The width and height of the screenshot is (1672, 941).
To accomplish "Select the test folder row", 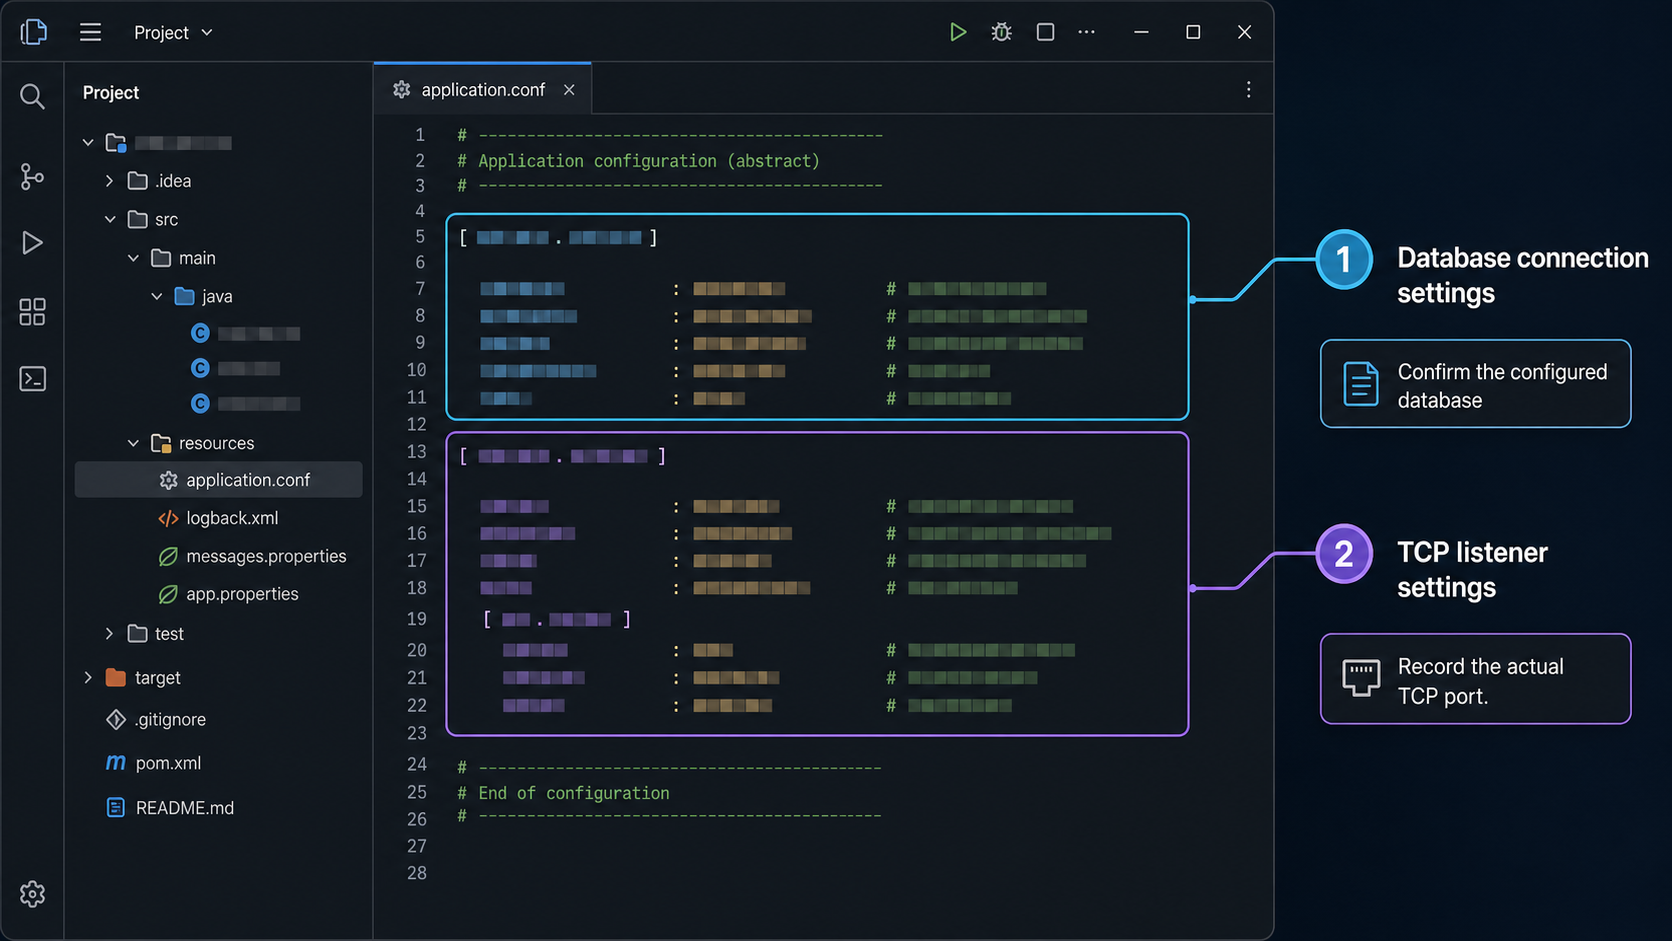I will pos(219,634).
